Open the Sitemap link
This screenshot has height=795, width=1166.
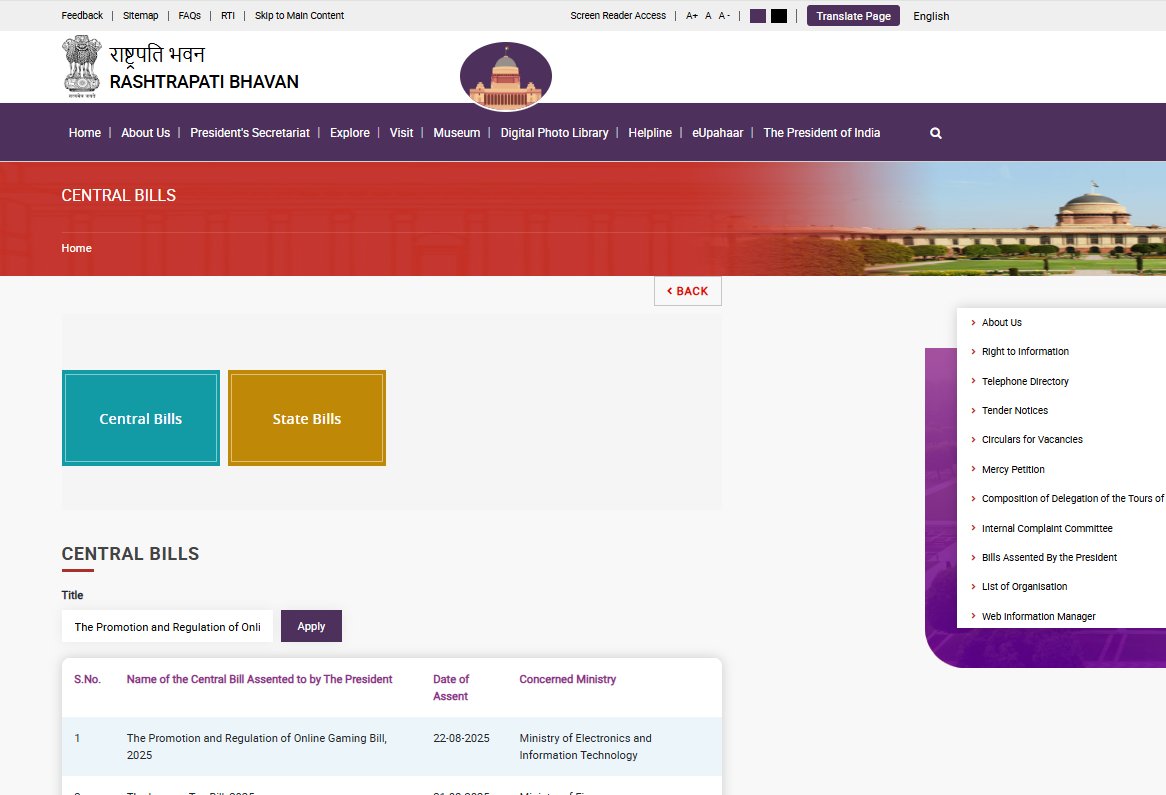pos(141,15)
